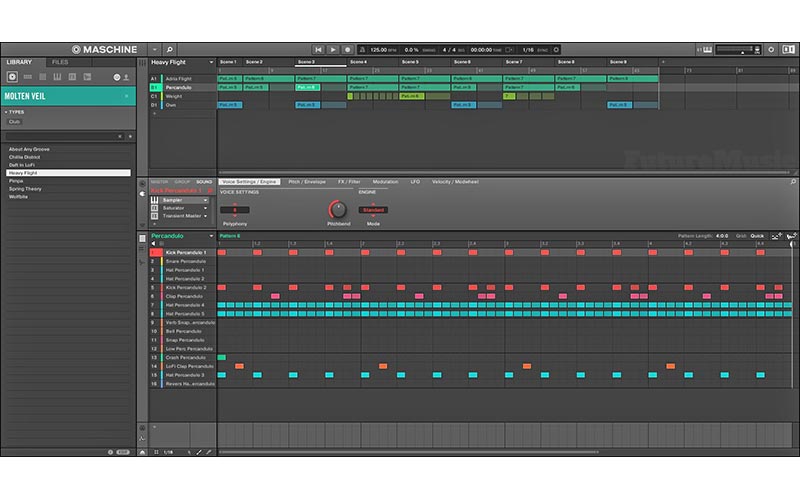Start playback with the Play button

333,49
